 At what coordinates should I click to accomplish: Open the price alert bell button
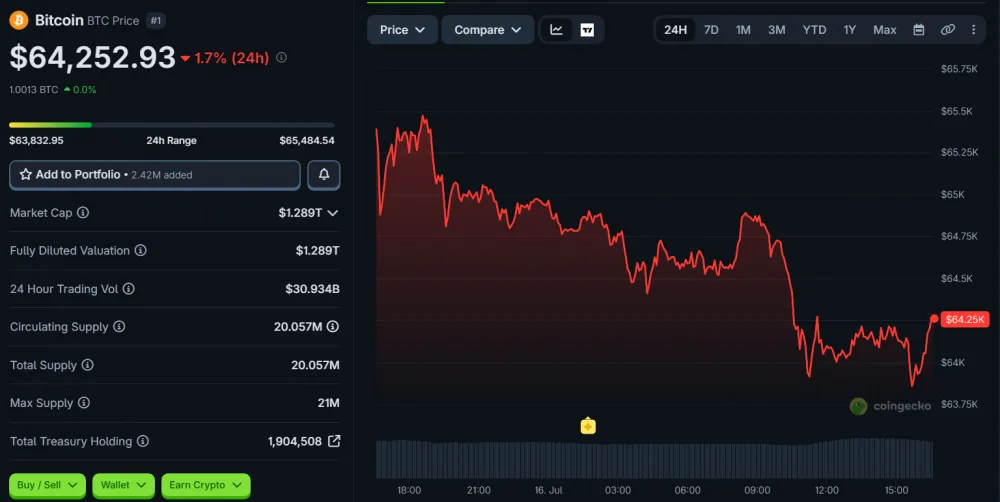coord(324,175)
